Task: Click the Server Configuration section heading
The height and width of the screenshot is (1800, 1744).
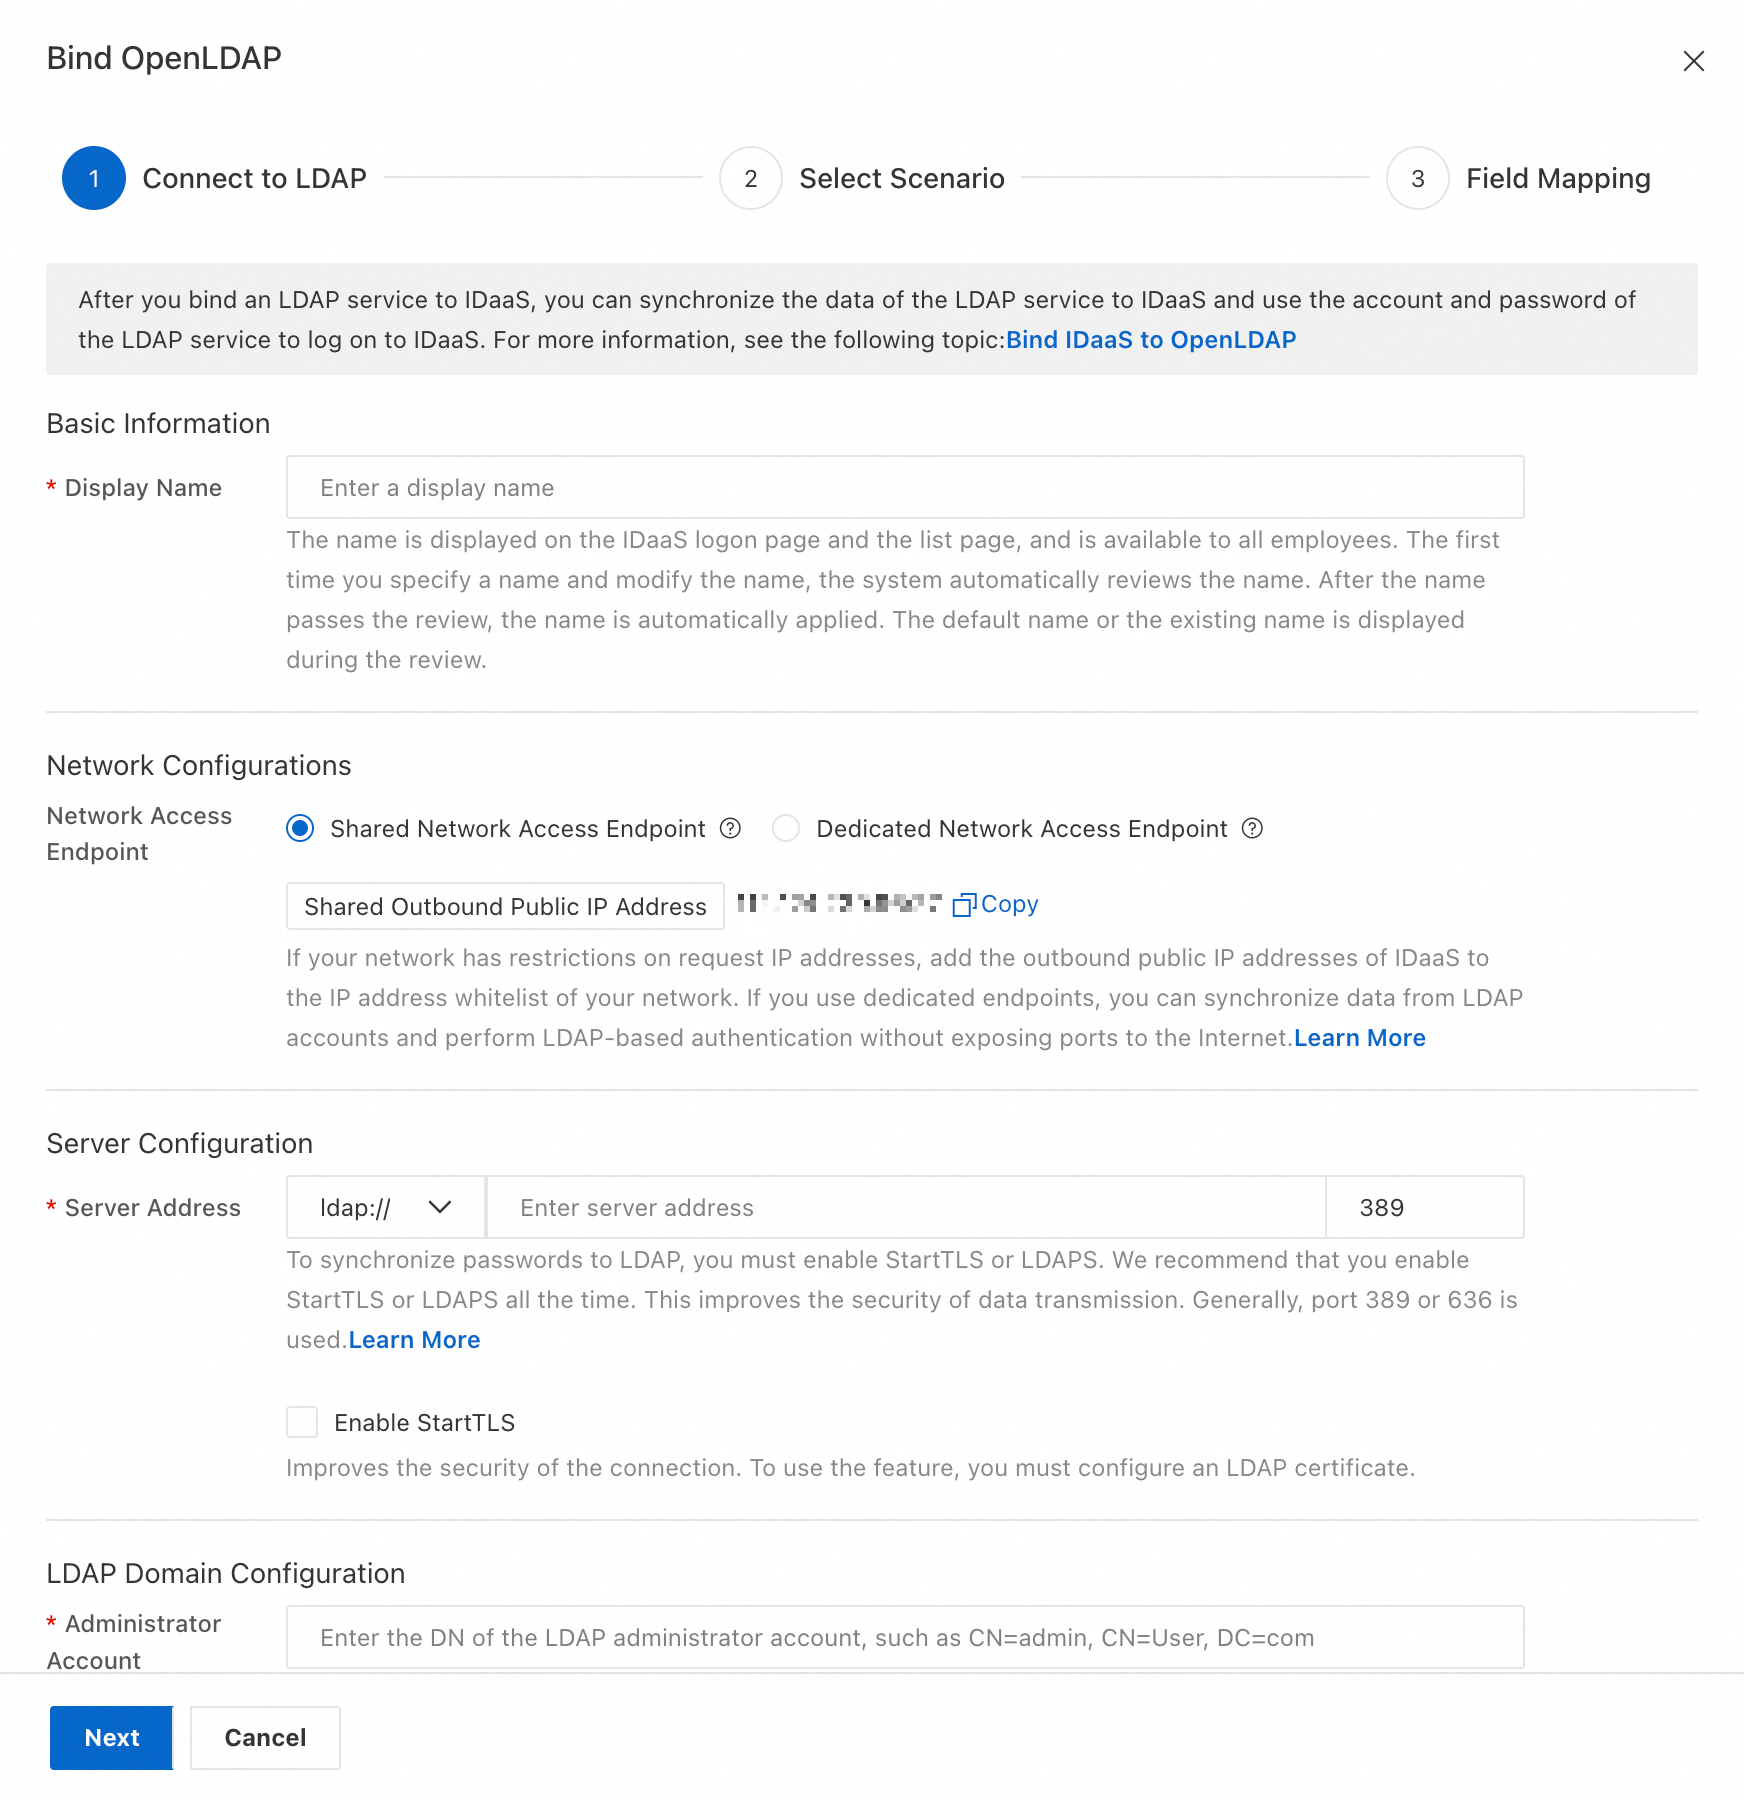Action: [x=180, y=1144]
